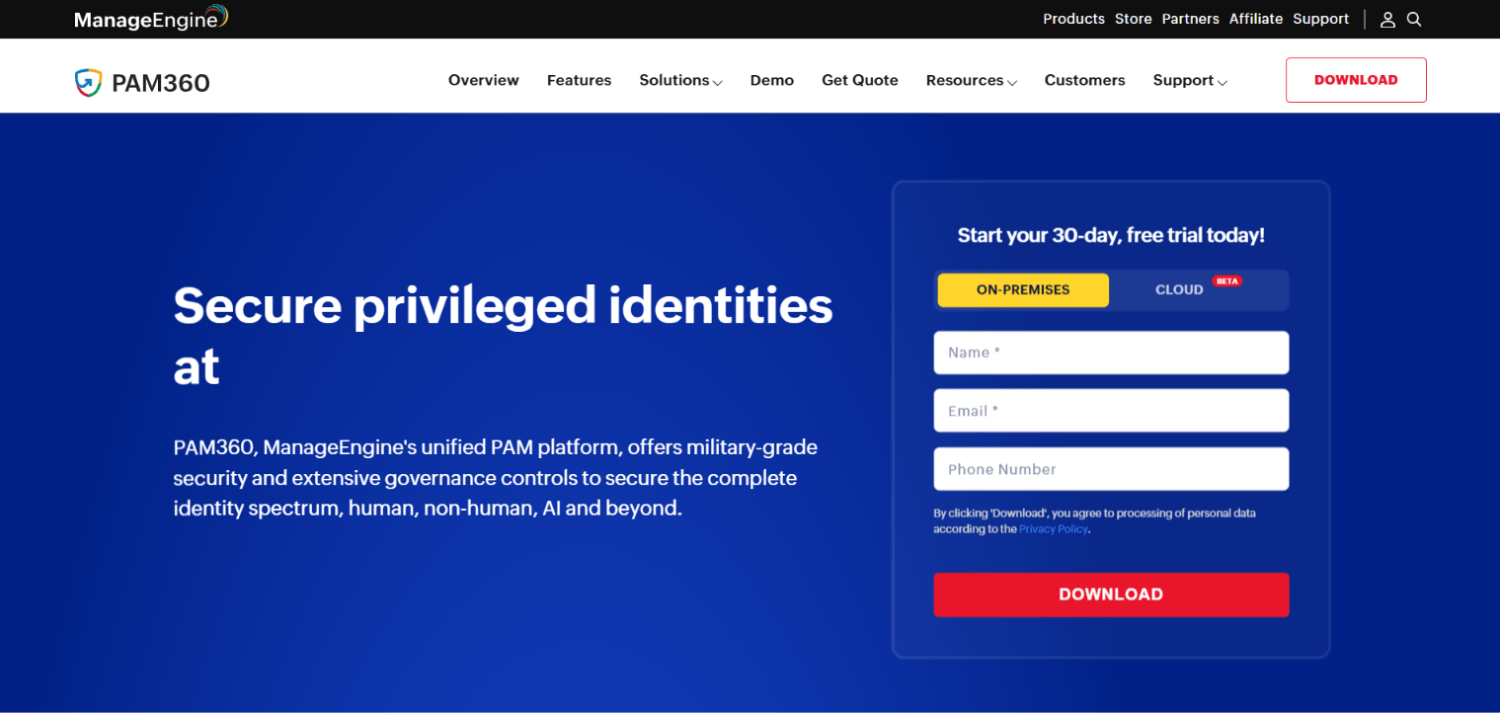This screenshot has width=1500, height=713.
Task: Open the Partners link
Action: [x=1190, y=19]
